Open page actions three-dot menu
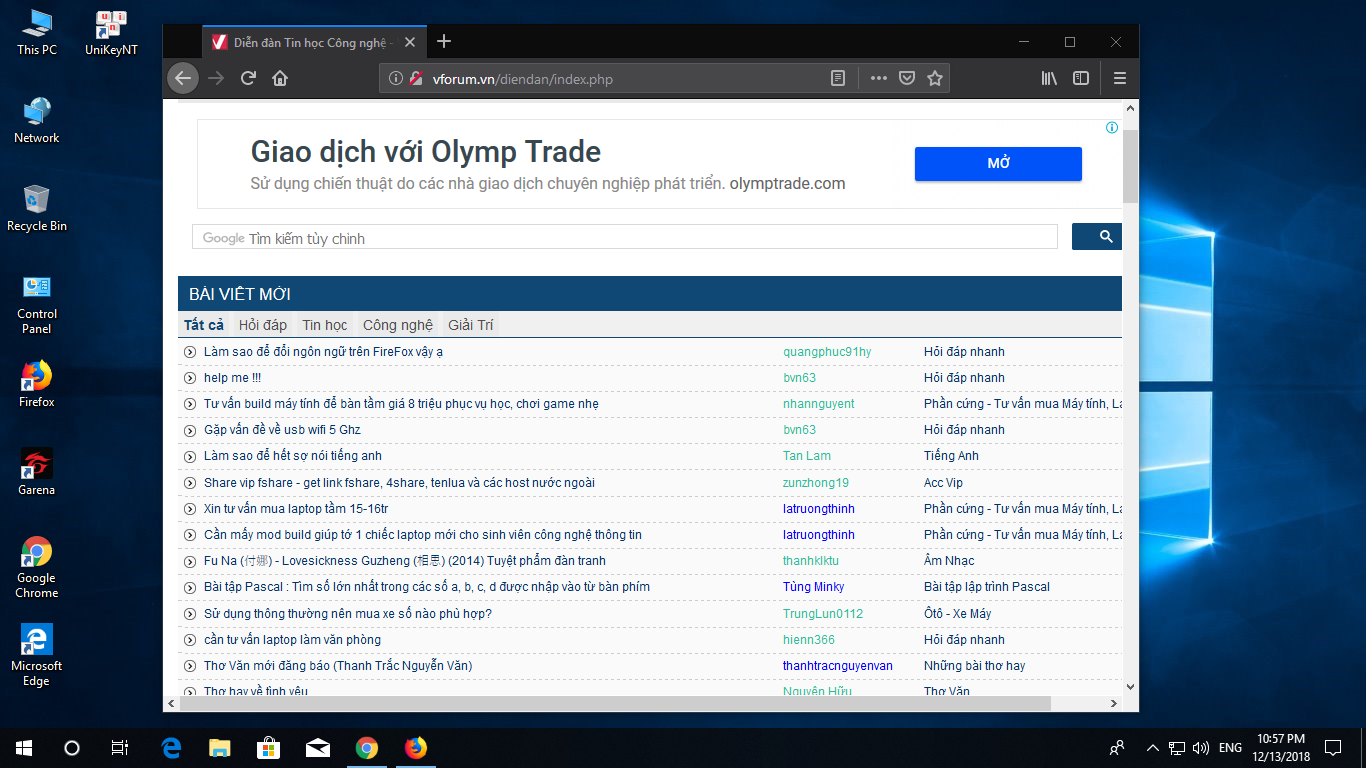This screenshot has height=768, width=1366. [878, 78]
